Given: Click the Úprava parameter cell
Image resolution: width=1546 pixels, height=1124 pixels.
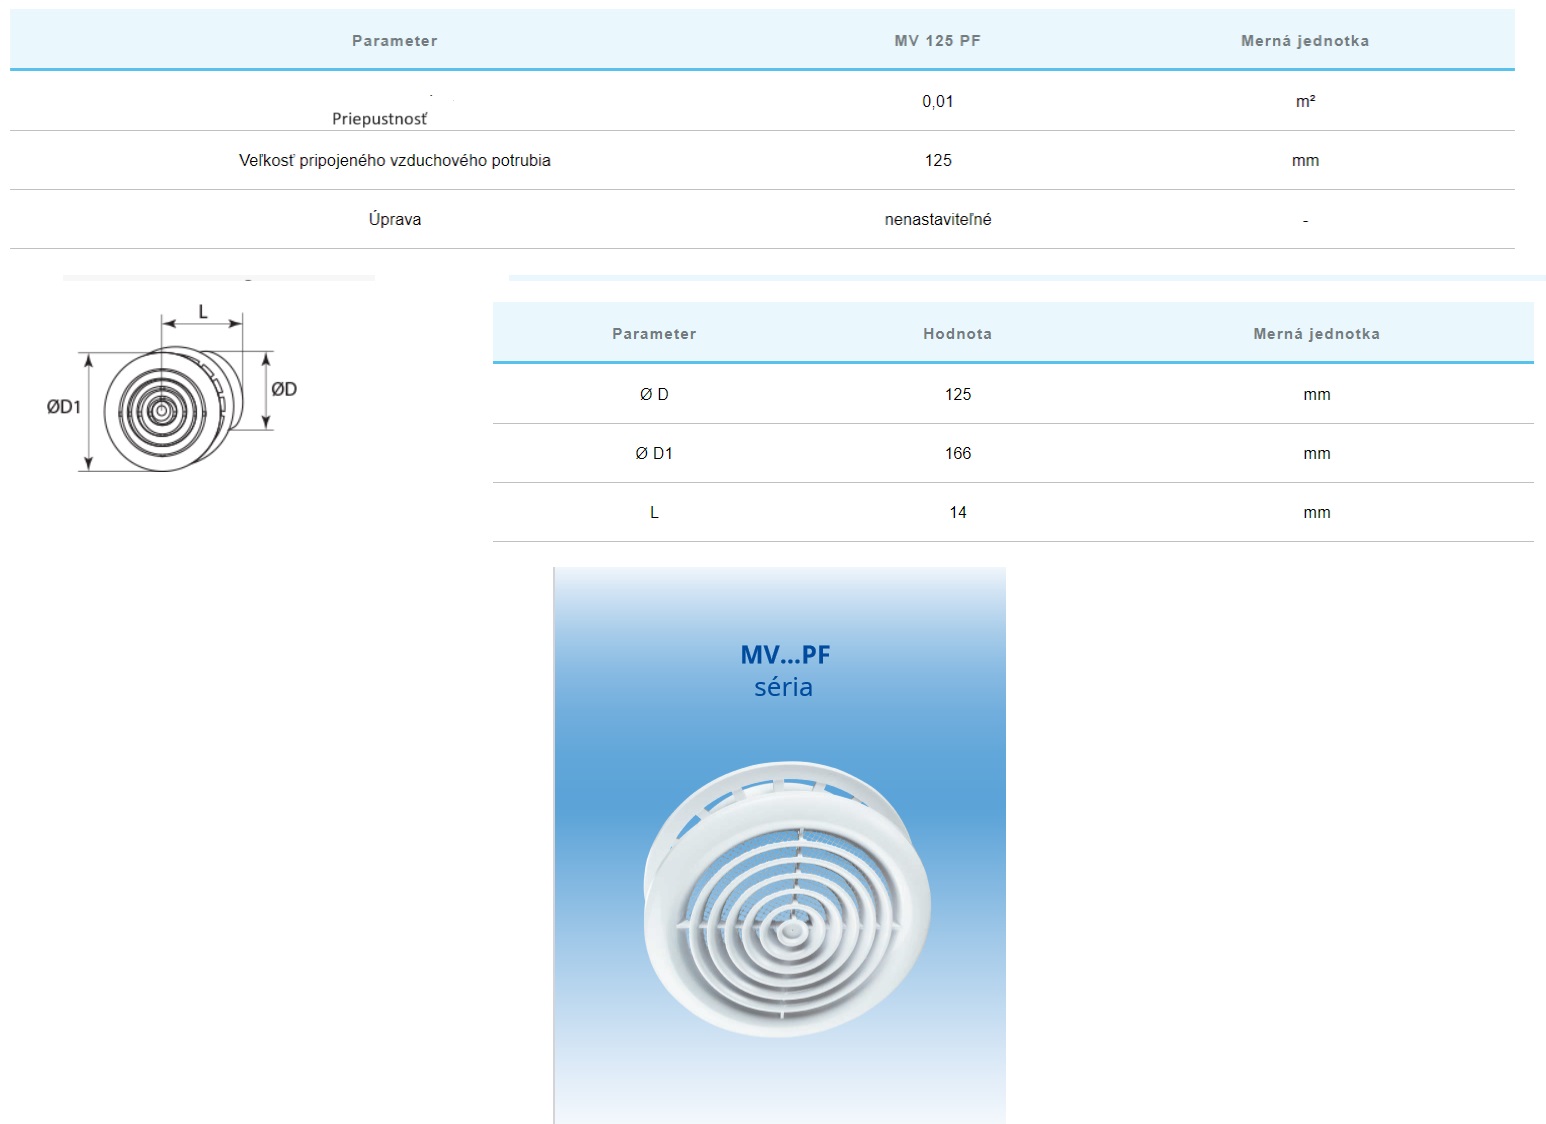Looking at the screenshot, I should pos(394,219).
